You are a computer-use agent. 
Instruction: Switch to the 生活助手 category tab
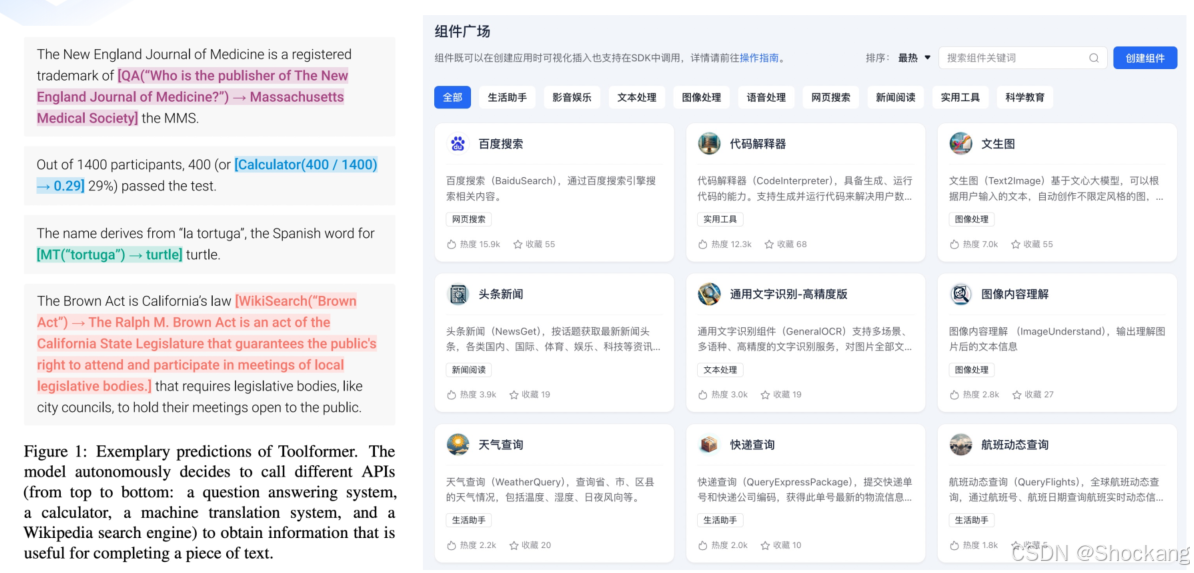click(507, 98)
